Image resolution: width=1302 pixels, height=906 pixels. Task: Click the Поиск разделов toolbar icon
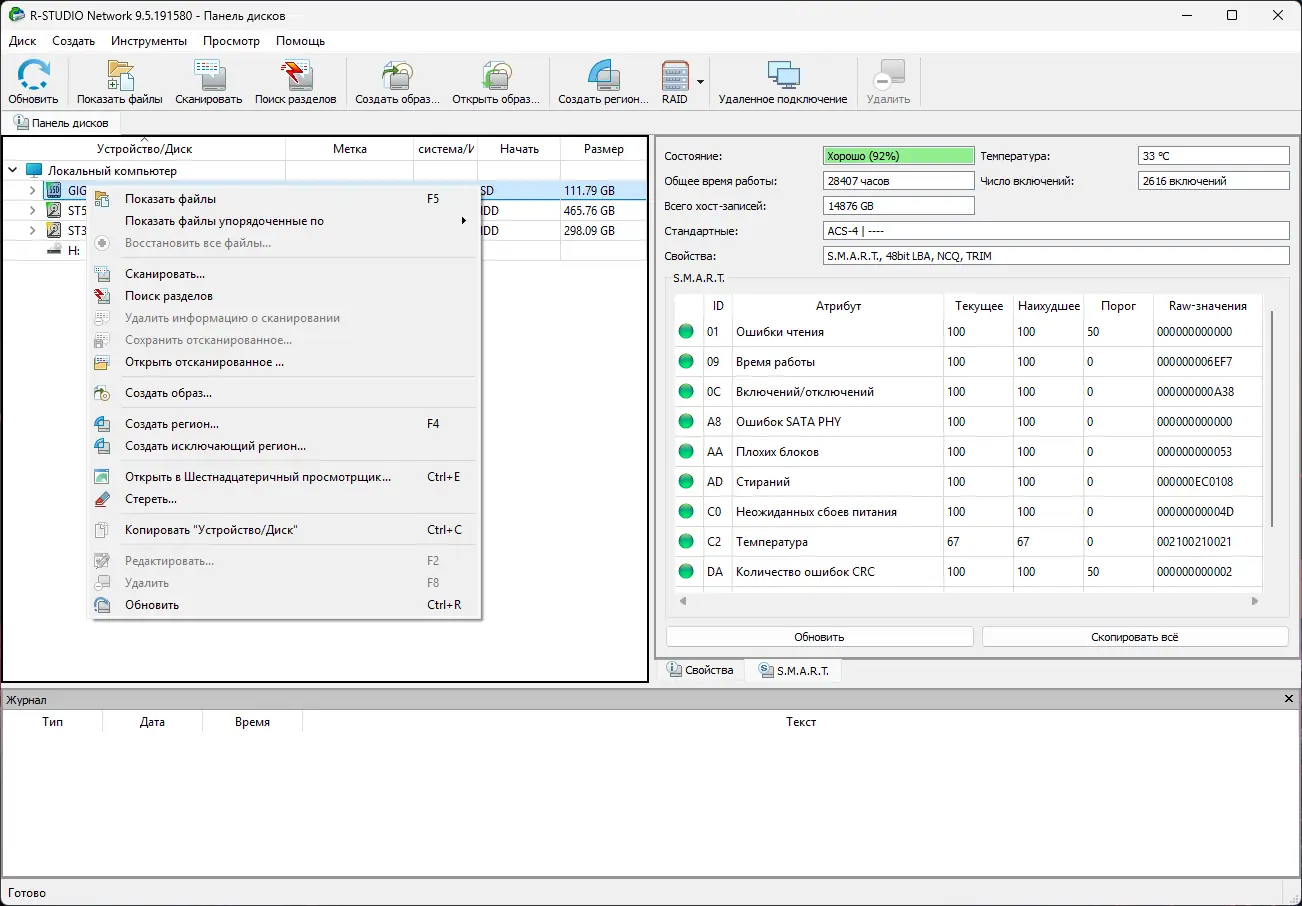[296, 76]
